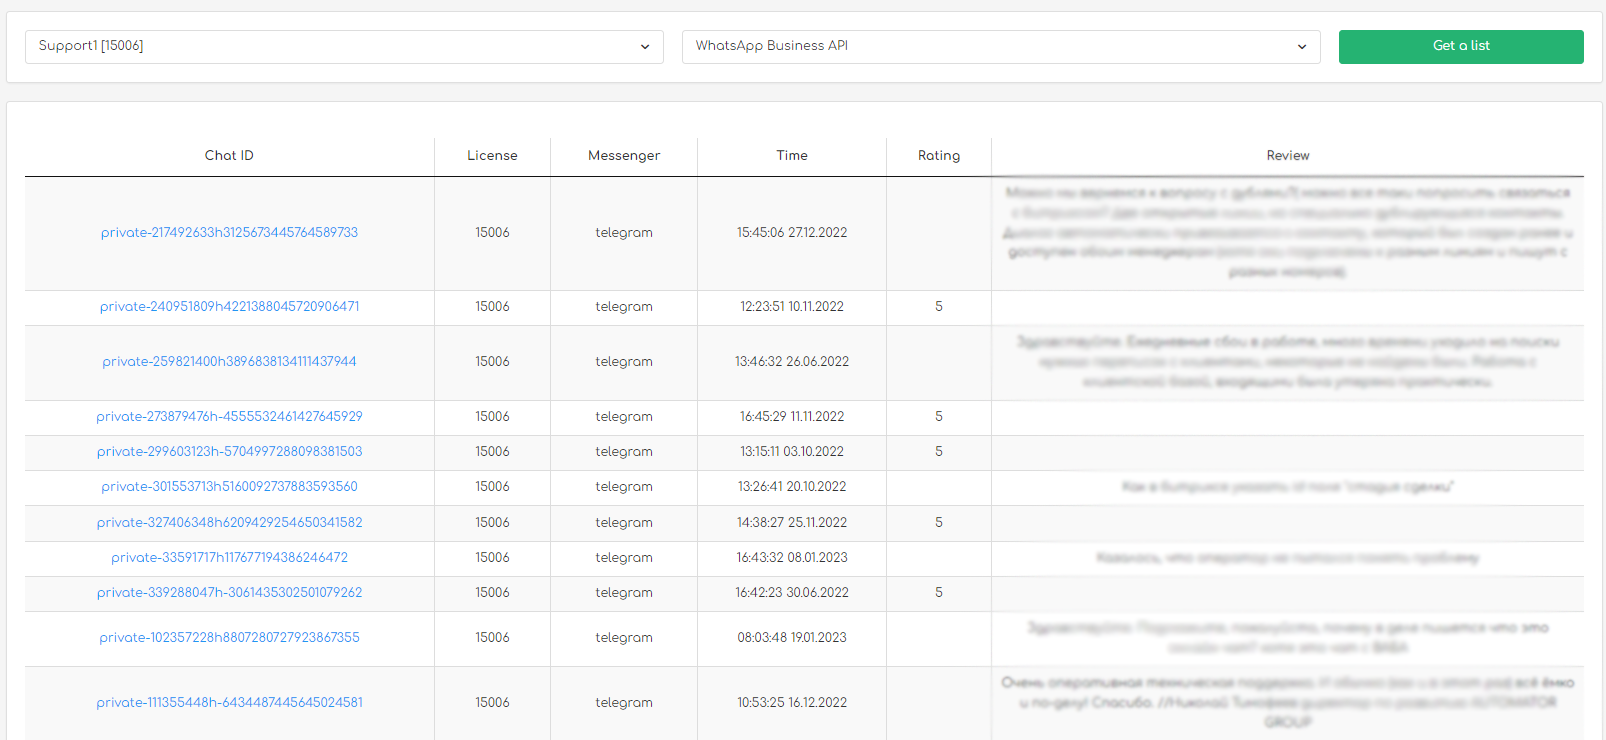Screen dimensions: 1606x740
Task: Go to chat private-339288047h-3061435302501079262
Action: tap(229, 593)
